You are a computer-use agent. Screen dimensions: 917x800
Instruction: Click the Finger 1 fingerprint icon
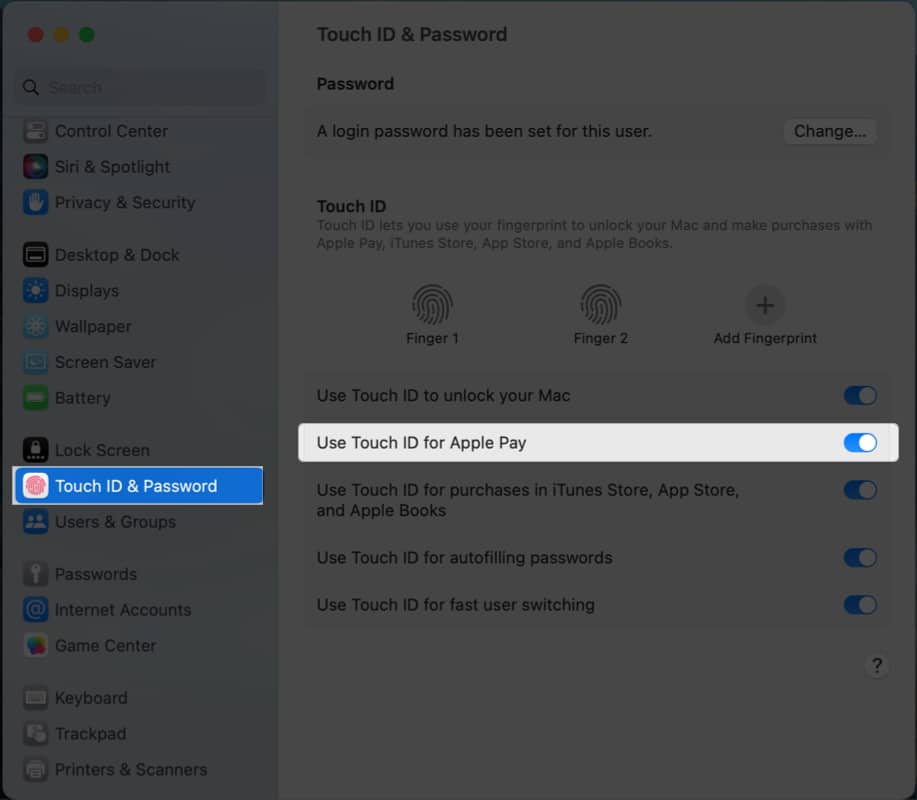432,304
